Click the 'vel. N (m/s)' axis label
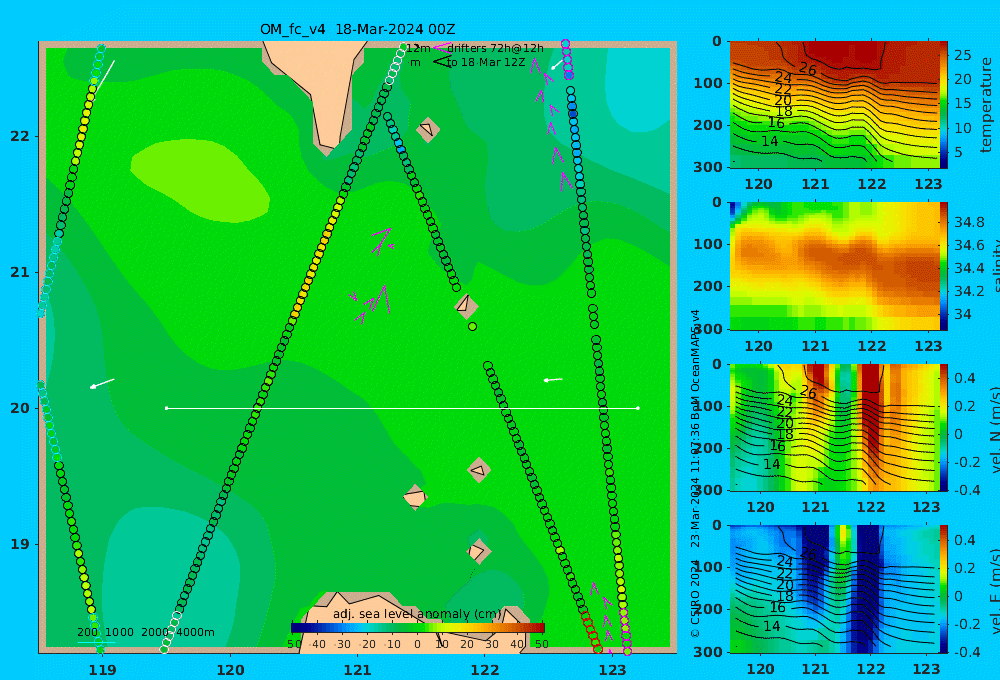 [994, 429]
